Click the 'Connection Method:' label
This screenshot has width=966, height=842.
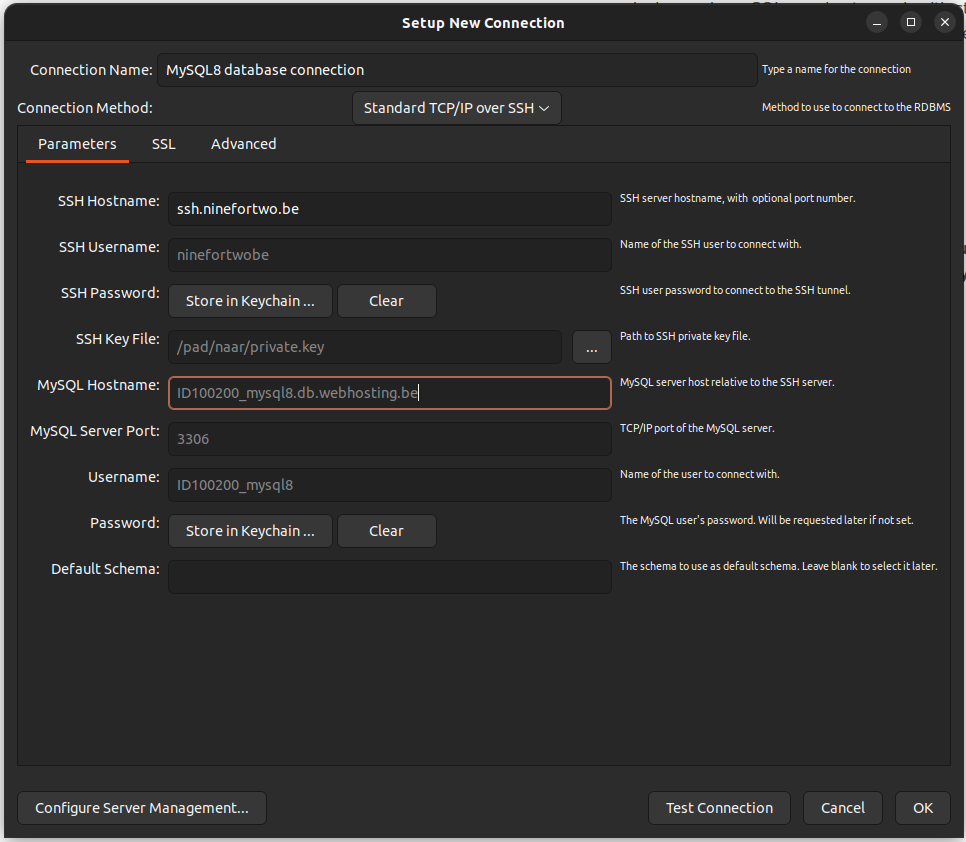85,108
